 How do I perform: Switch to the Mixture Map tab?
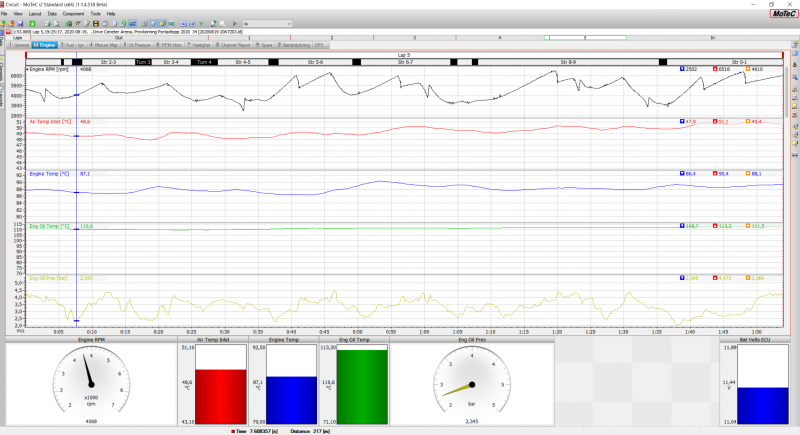(108, 45)
